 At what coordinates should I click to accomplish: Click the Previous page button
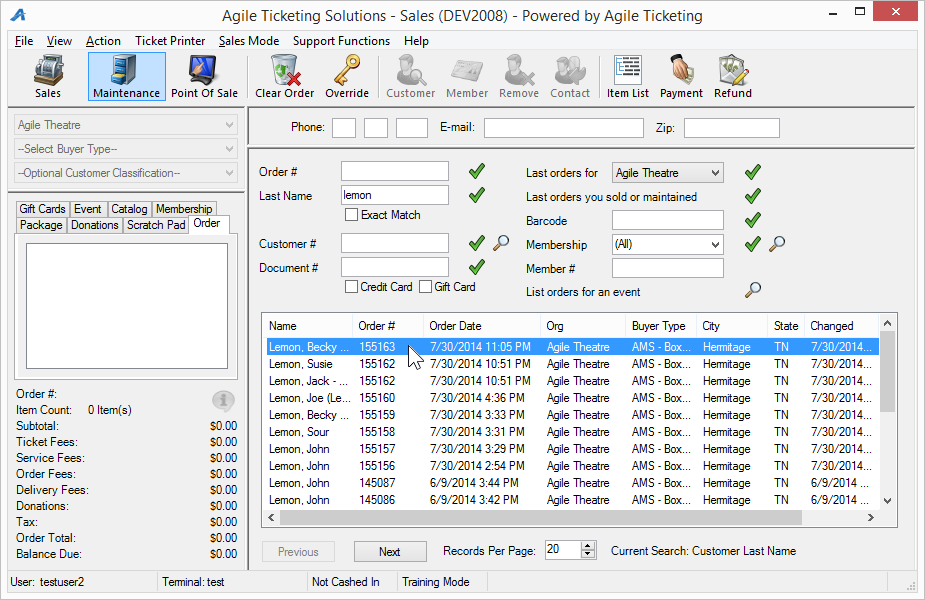[x=298, y=552]
